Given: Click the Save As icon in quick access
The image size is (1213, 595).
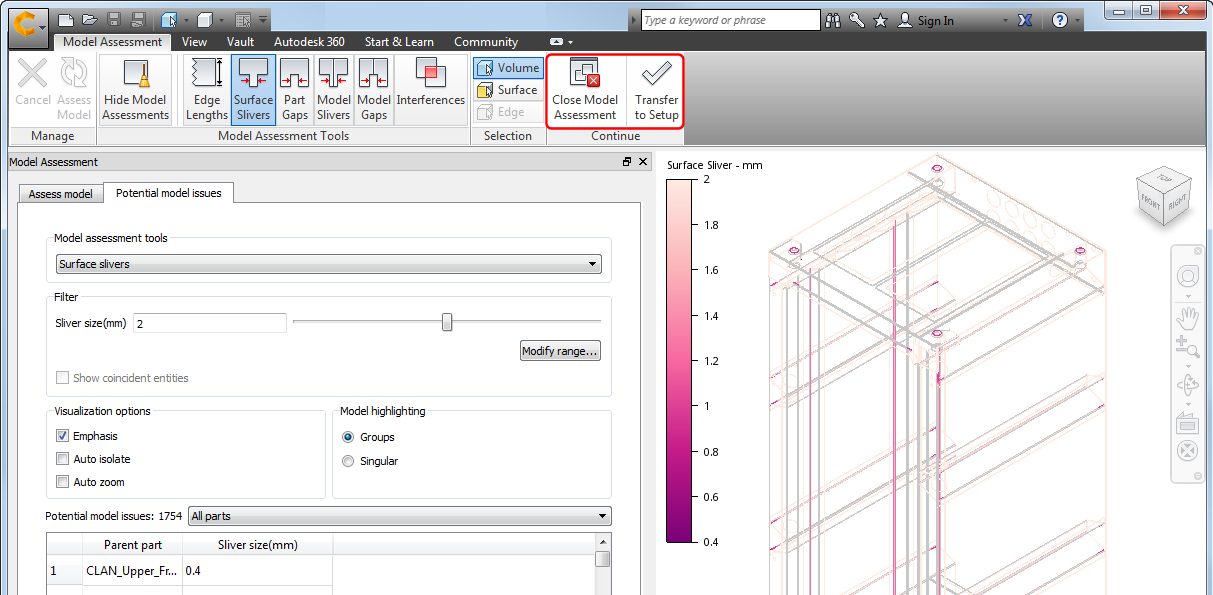Looking at the screenshot, I should coord(138,20).
